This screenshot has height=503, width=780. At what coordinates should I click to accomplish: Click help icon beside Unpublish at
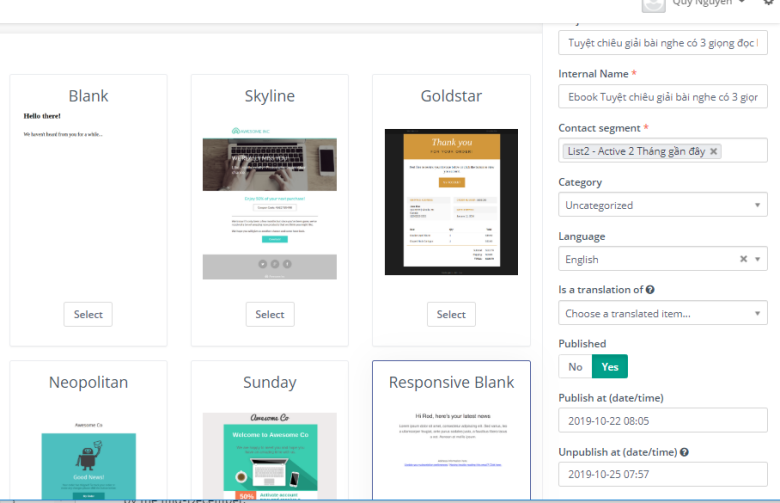point(684,452)
